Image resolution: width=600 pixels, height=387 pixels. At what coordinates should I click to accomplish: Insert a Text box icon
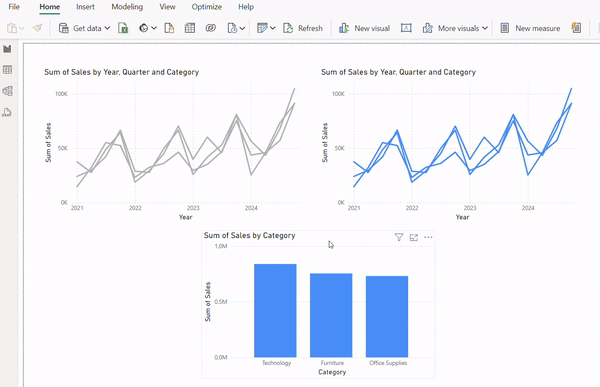pyautogui.click(x=406, y=28)
